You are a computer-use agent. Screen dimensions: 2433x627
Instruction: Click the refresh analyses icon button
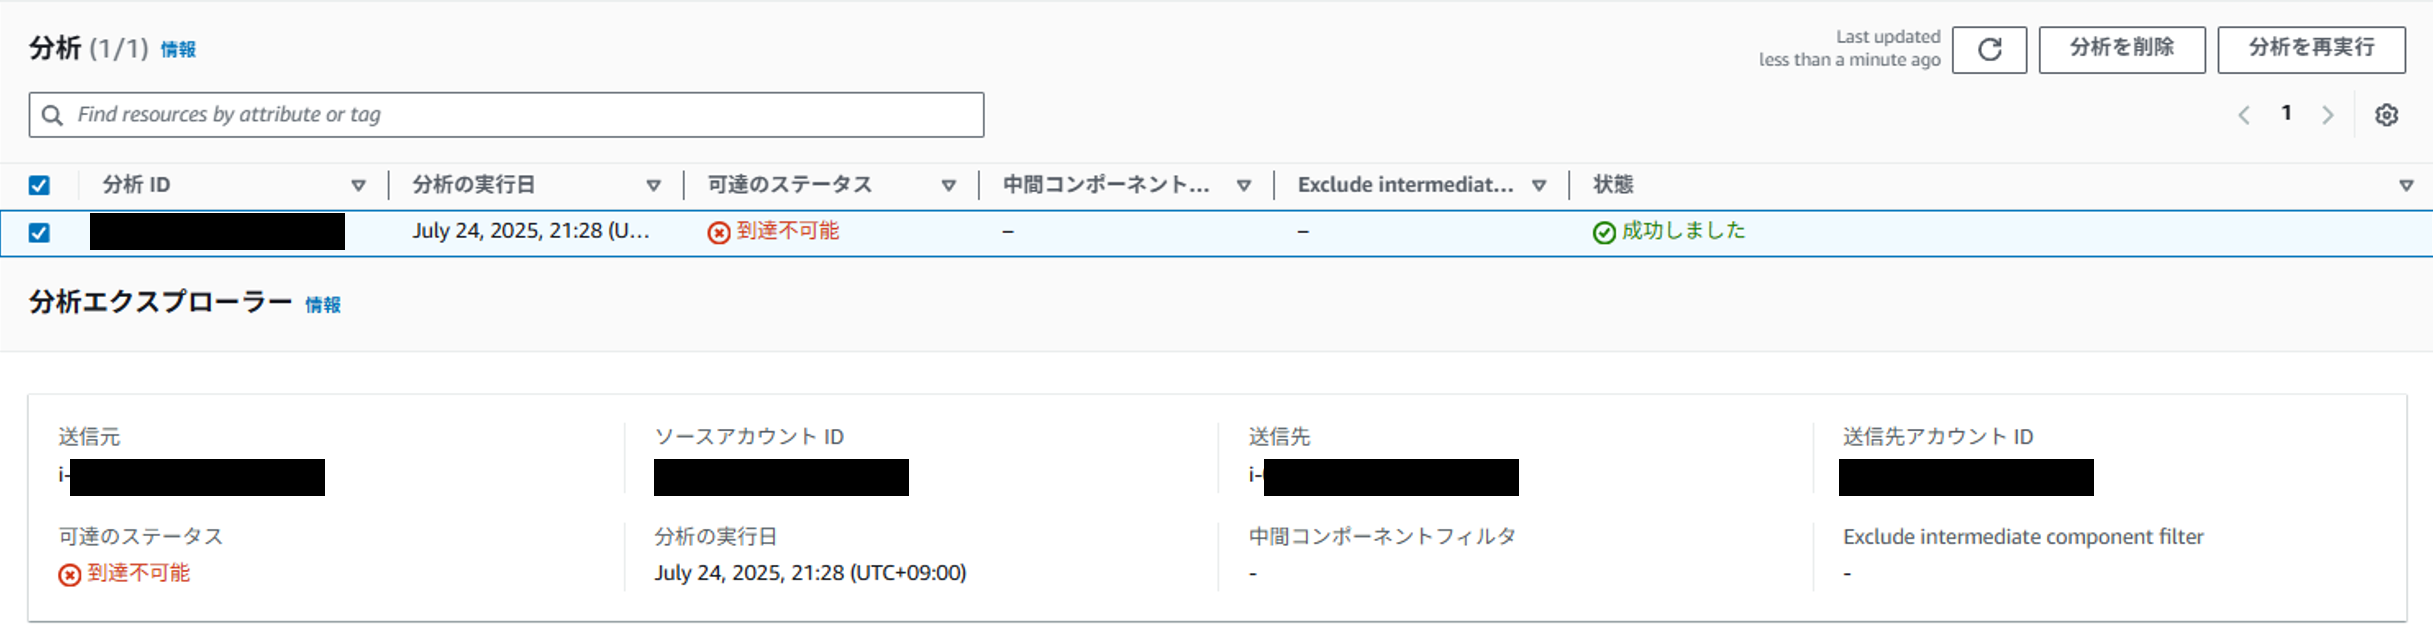coord(1989,49)
